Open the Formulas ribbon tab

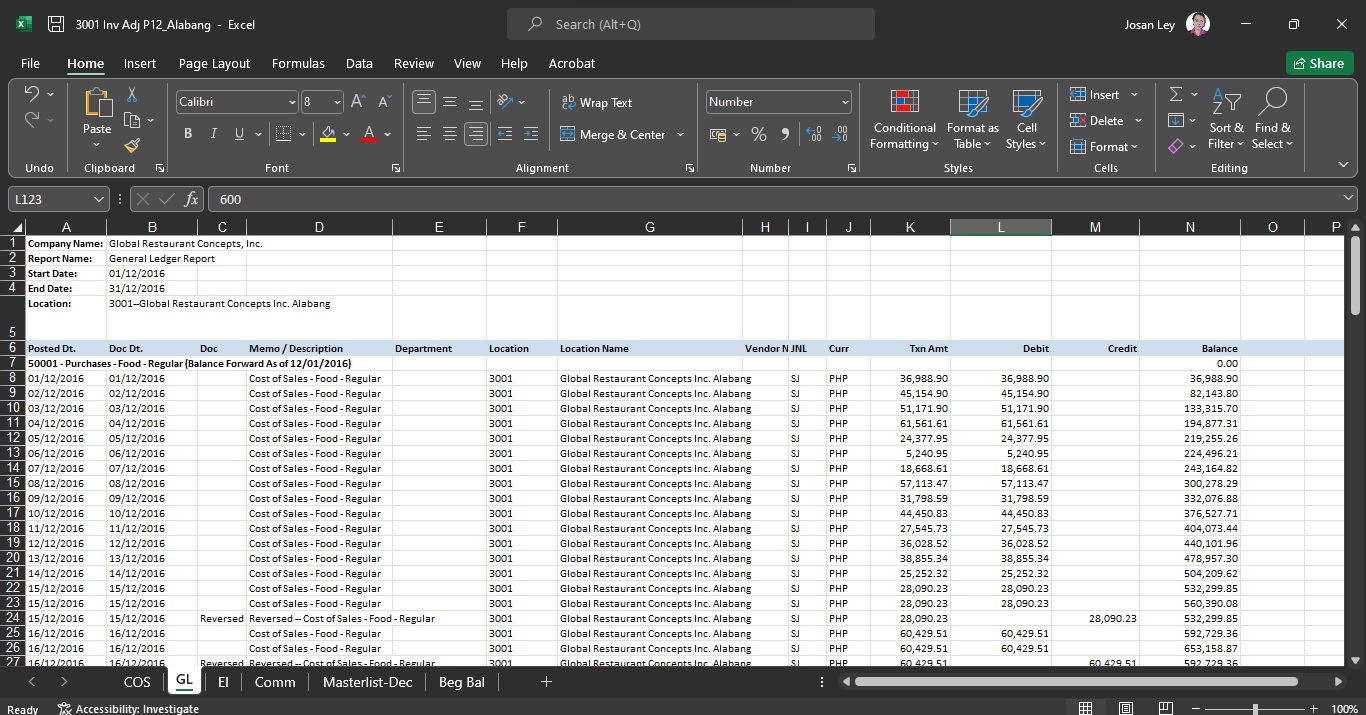298,63
